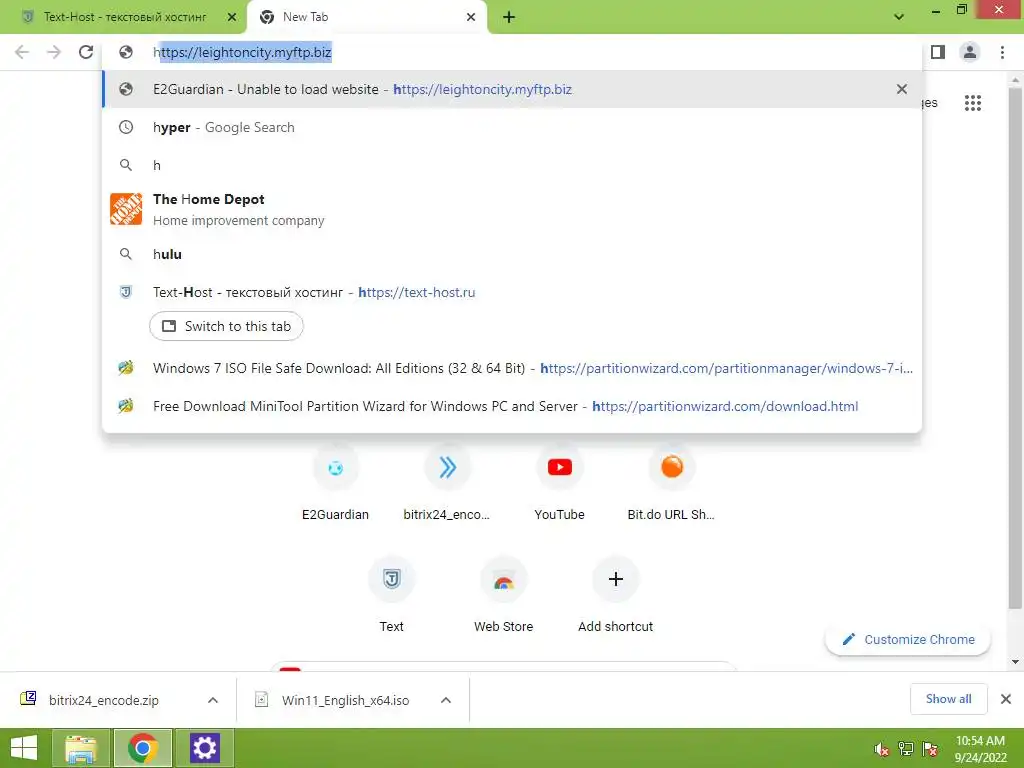The width and height of the screenshot is (1024, 768).
Task: Close the Text-Host tab
Action: click(232, 17)
